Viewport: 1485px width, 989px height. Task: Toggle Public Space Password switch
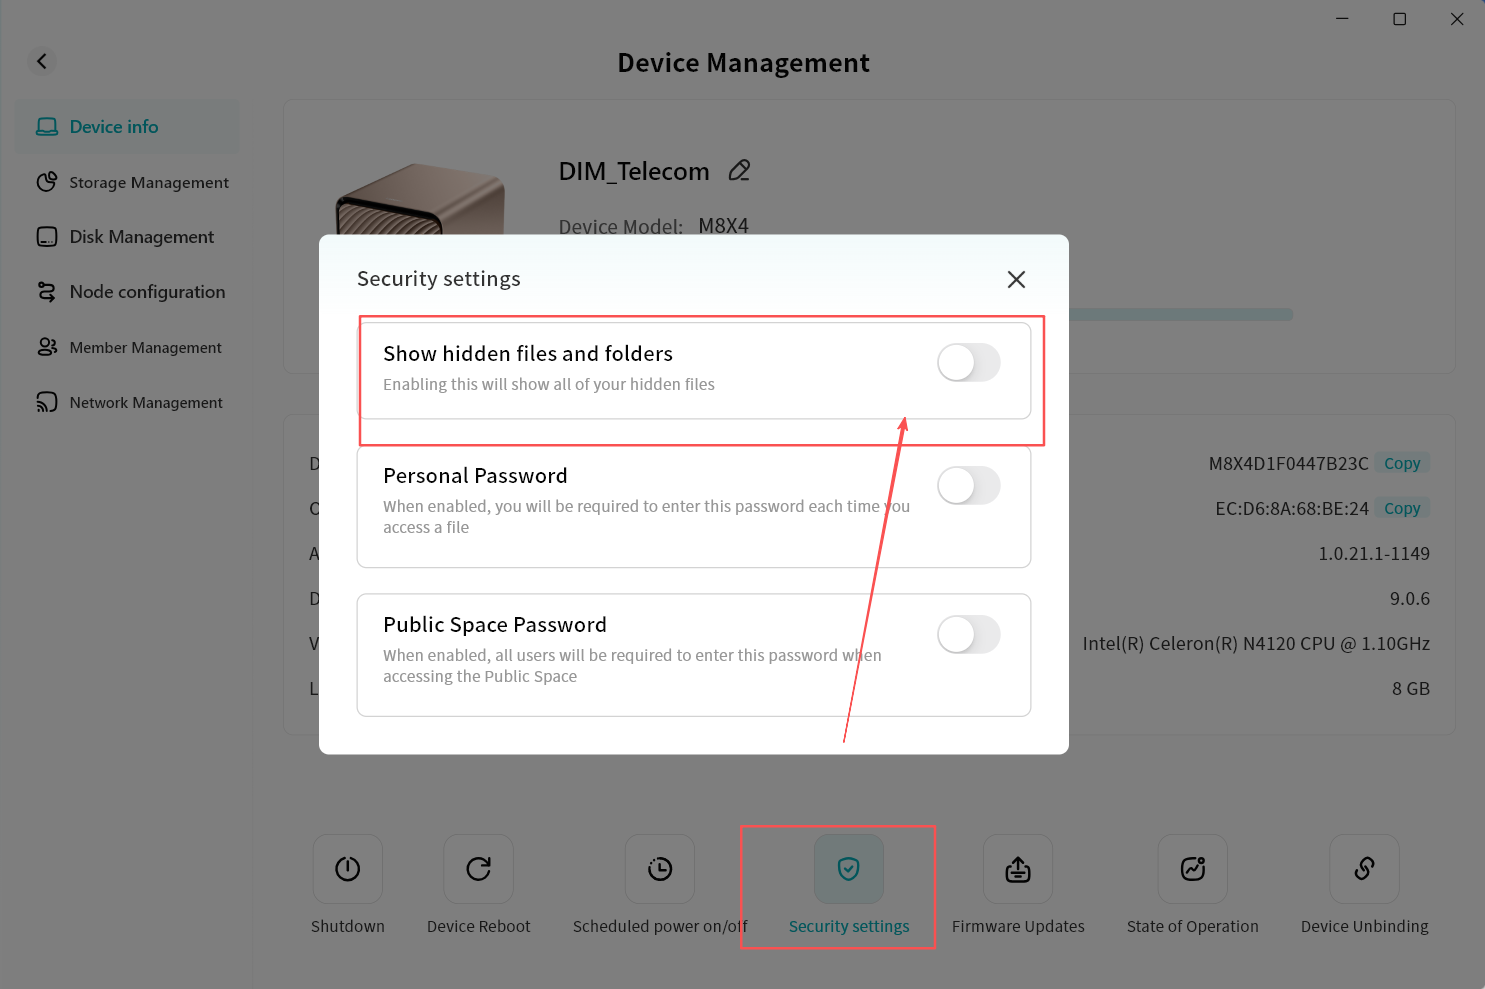point(968,635)
